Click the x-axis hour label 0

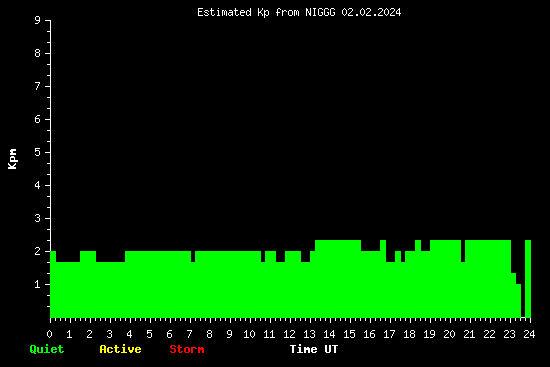coord(49,334)
